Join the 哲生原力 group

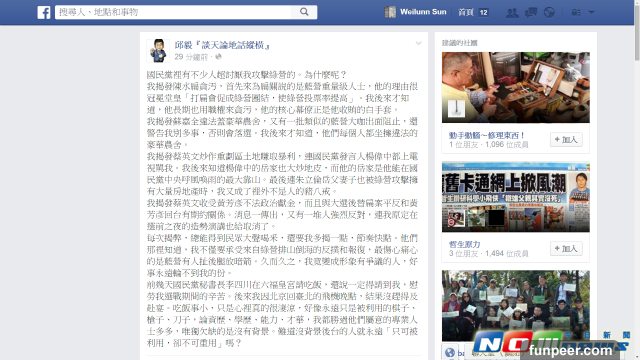point(566,249)
